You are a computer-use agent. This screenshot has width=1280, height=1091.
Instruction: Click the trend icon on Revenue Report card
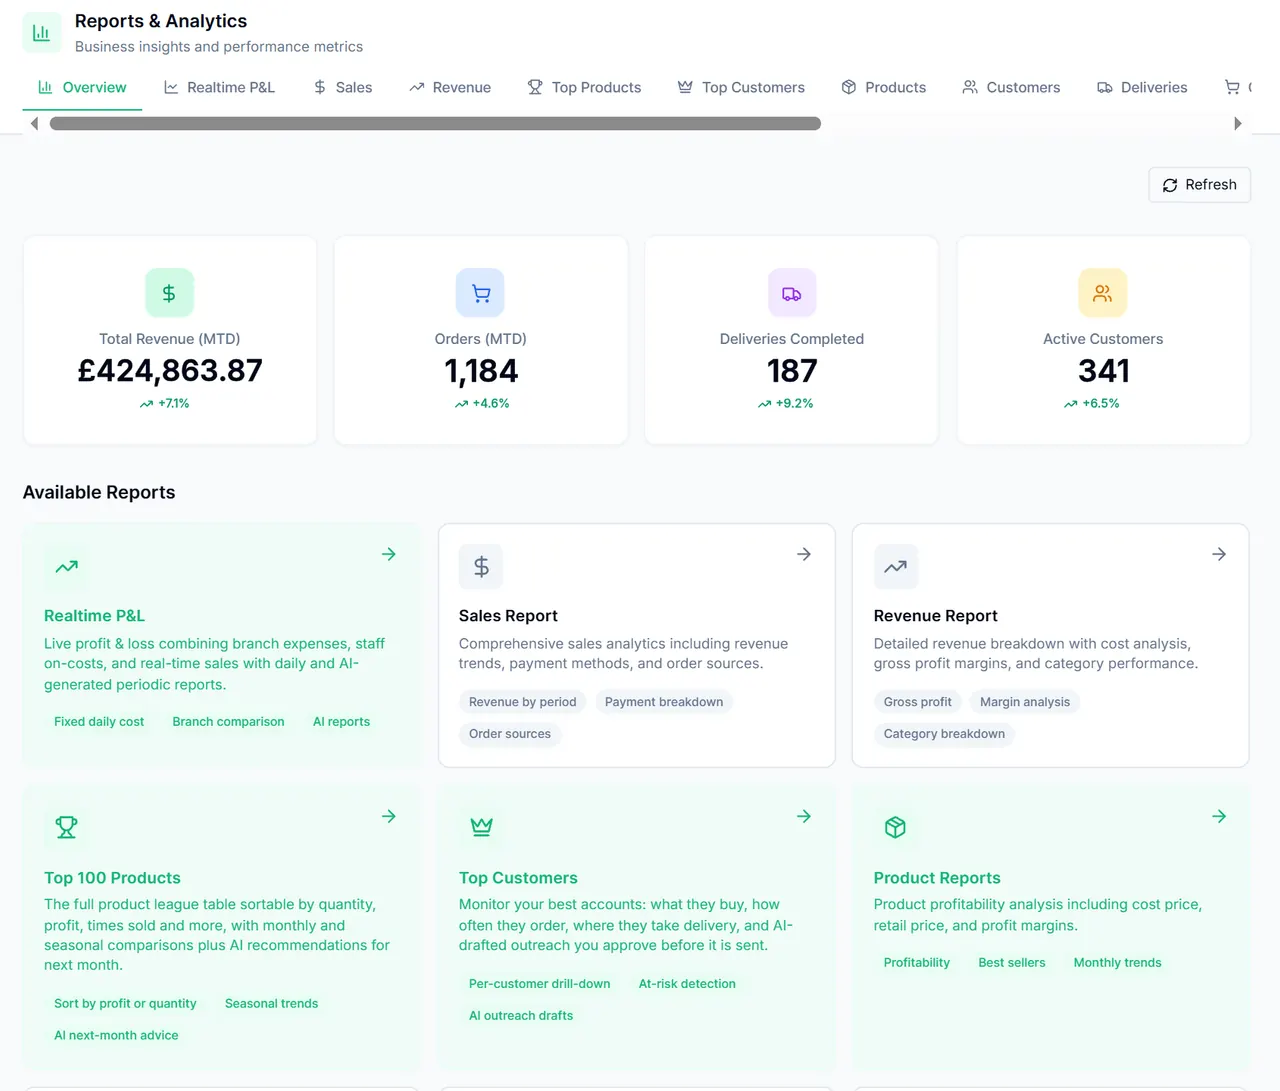click(x=896, y=567)
